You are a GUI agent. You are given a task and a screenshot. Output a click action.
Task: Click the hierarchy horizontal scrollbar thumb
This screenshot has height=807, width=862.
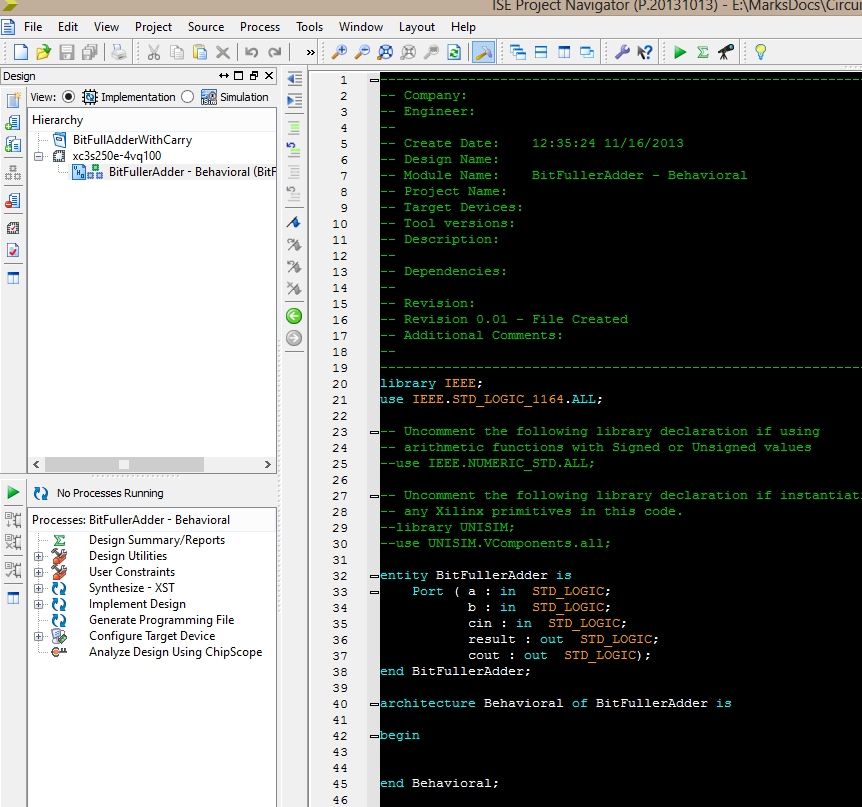(x=124, y=465)
